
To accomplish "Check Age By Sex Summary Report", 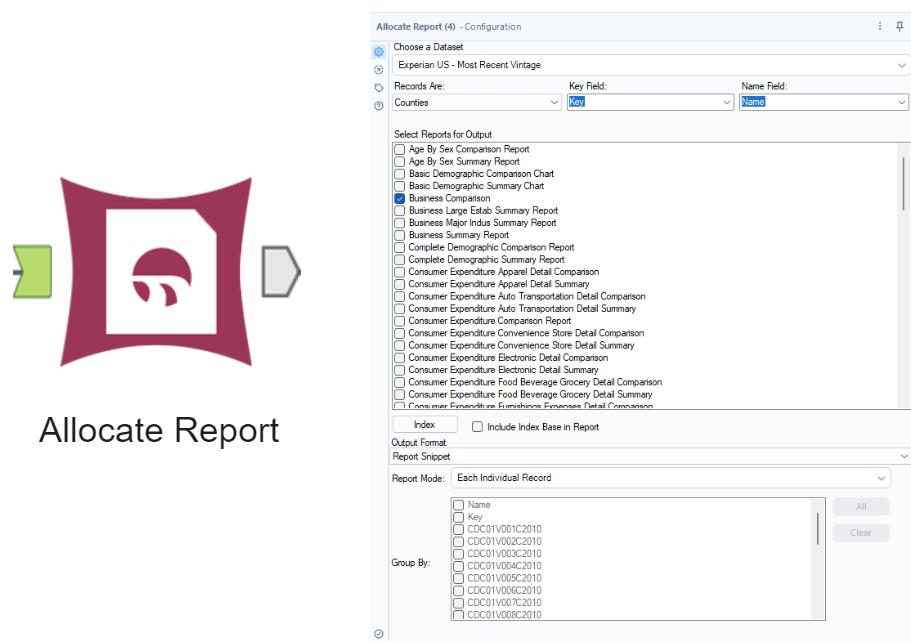I will coord(400,162).
